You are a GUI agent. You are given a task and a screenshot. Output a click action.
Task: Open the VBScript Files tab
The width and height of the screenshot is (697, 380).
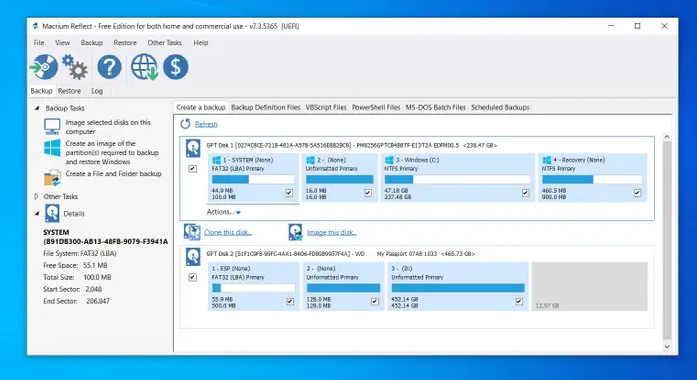tap(326, 108)
